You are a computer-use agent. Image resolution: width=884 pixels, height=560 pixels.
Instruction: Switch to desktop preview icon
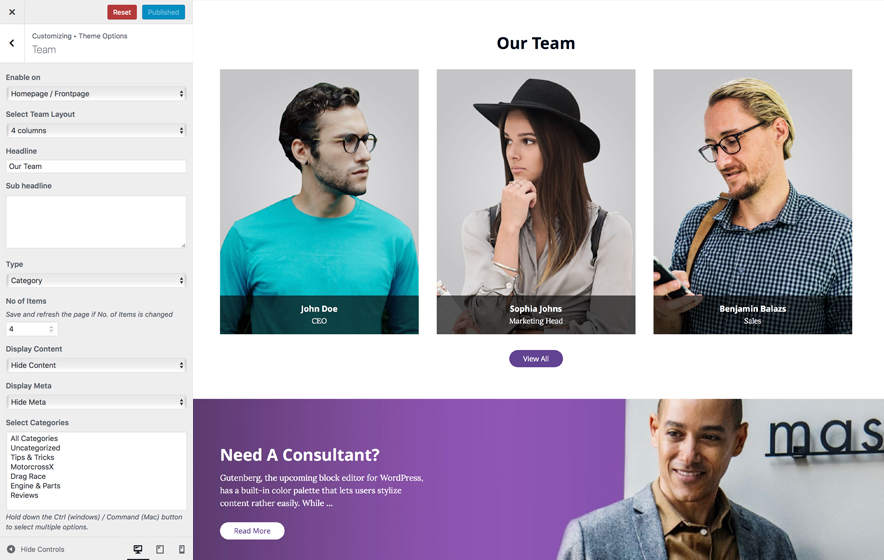(138, 549)
